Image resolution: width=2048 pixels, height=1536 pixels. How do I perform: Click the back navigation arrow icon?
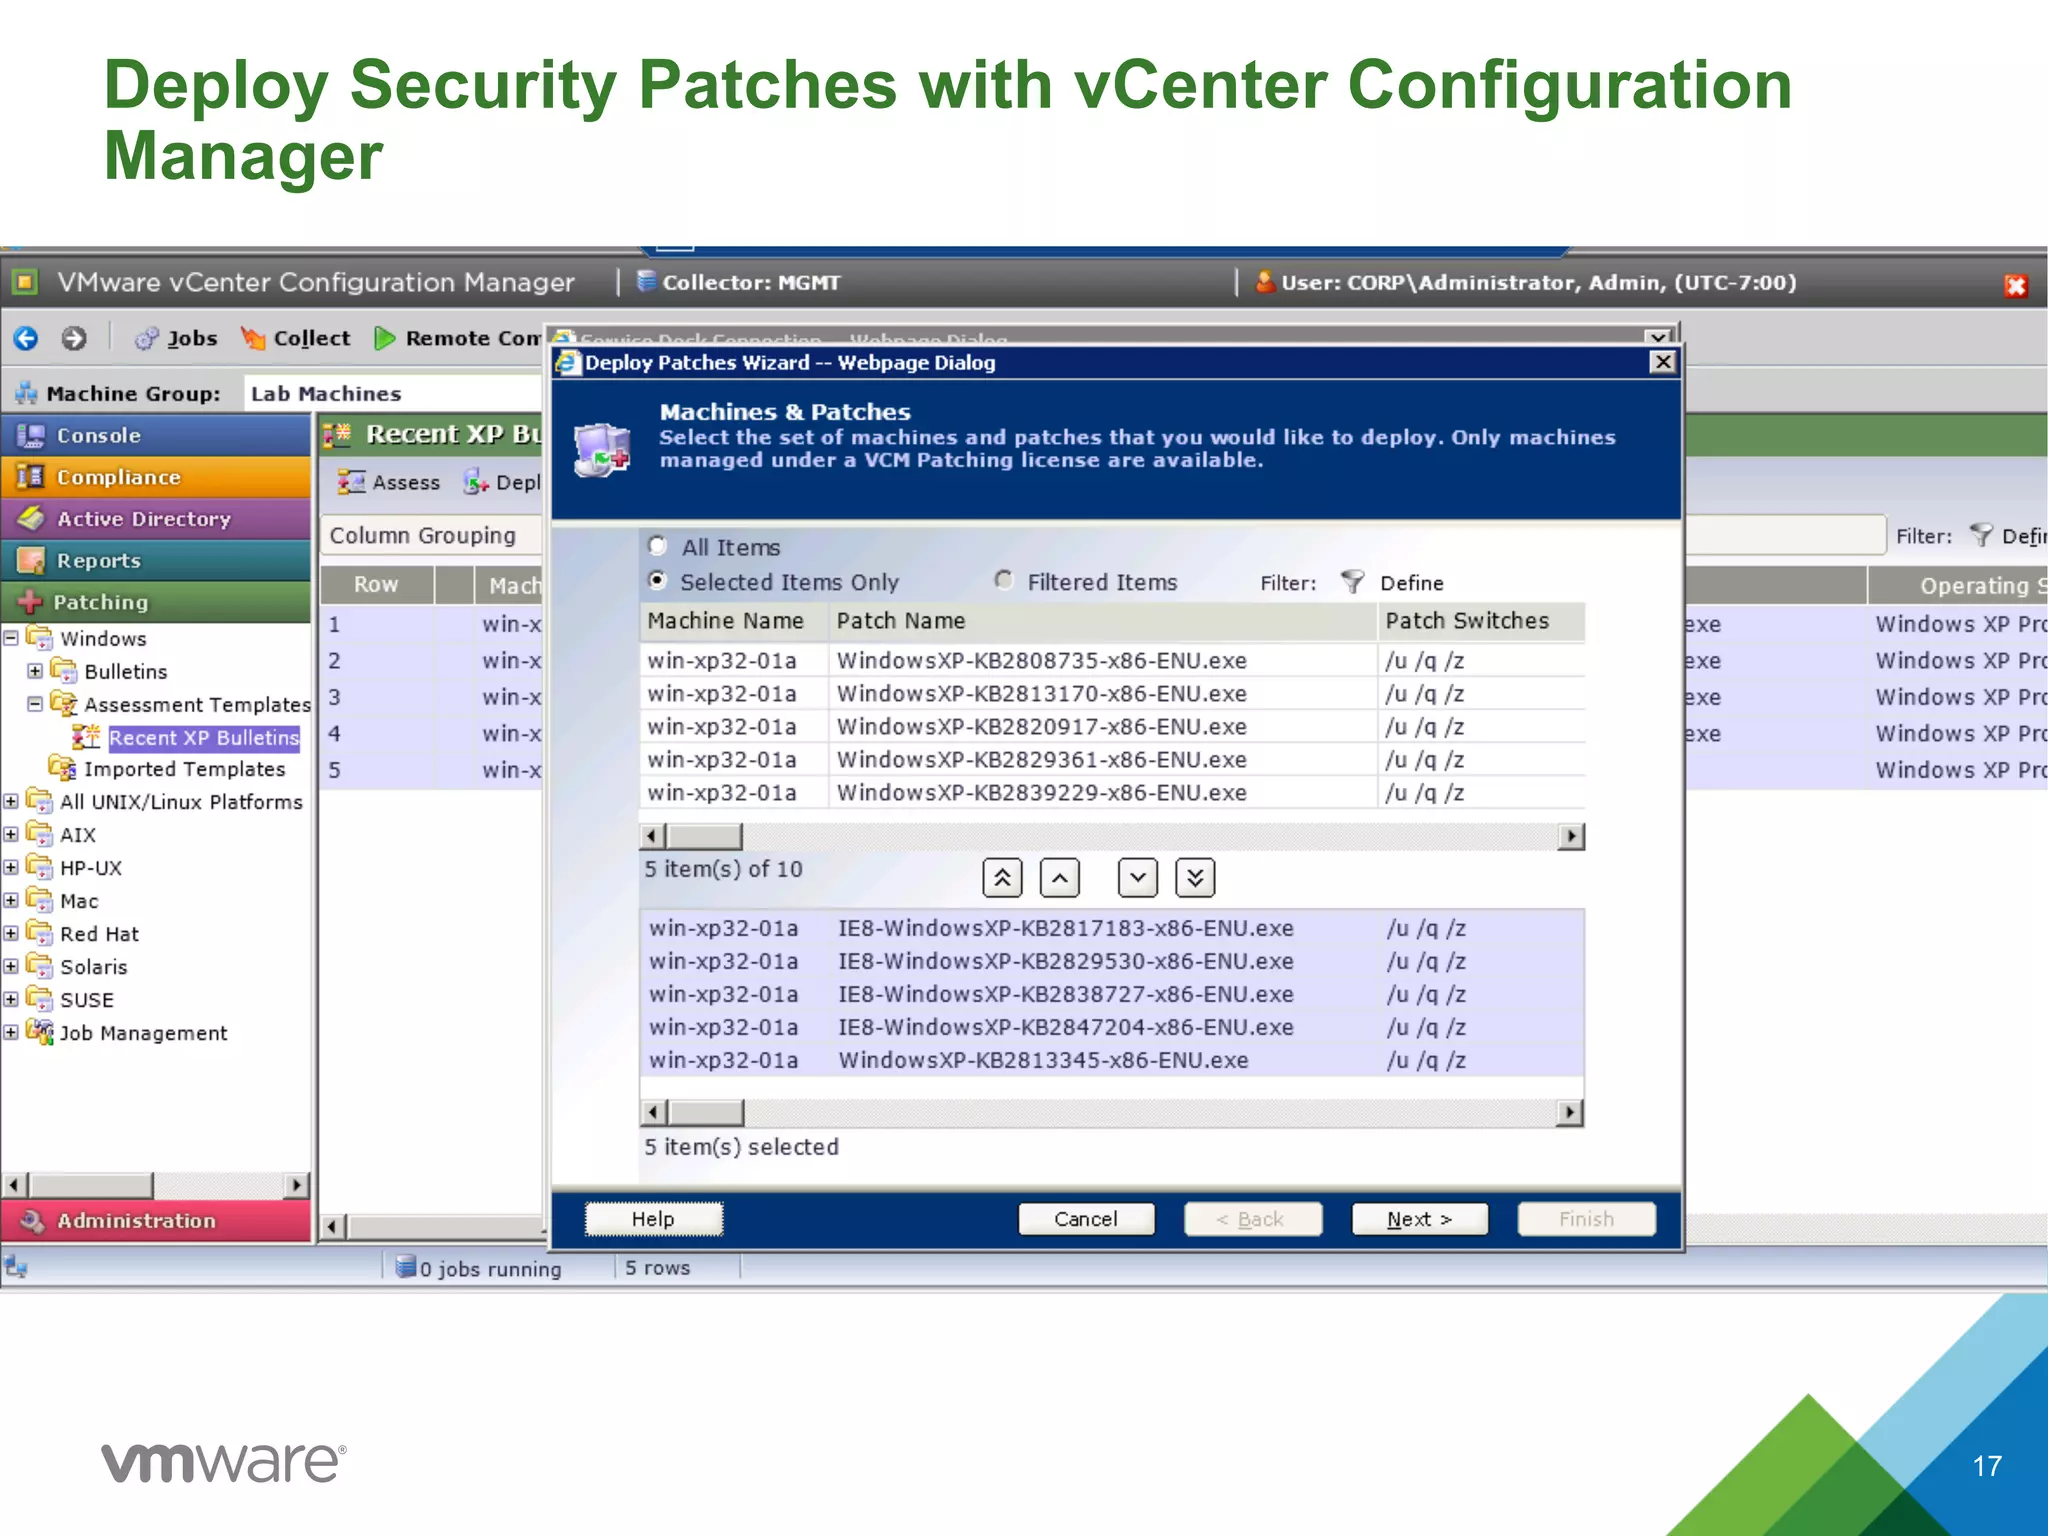click(x=26, y=338)
